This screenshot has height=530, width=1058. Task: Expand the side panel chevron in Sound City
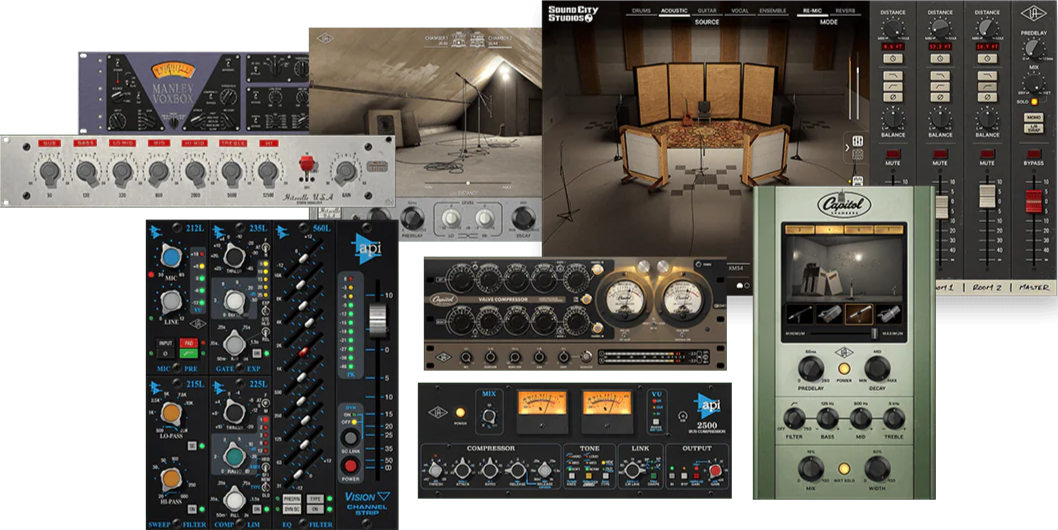[848, 148]
